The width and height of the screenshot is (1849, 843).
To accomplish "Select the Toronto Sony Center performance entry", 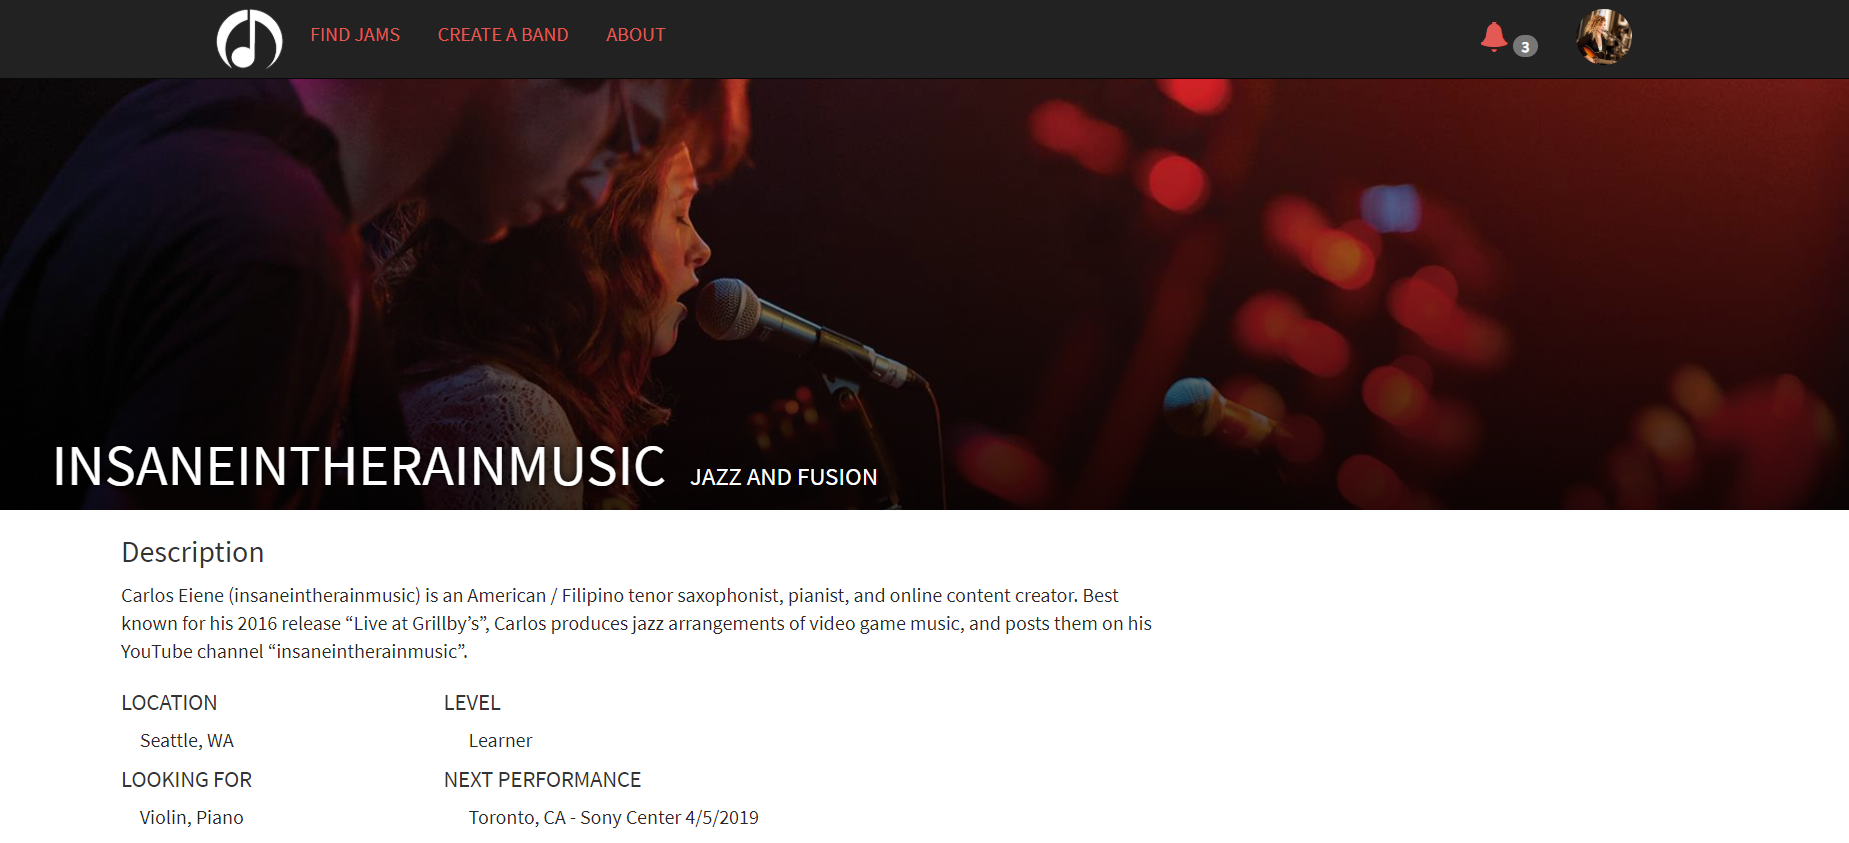I will (x=613, y=818).
